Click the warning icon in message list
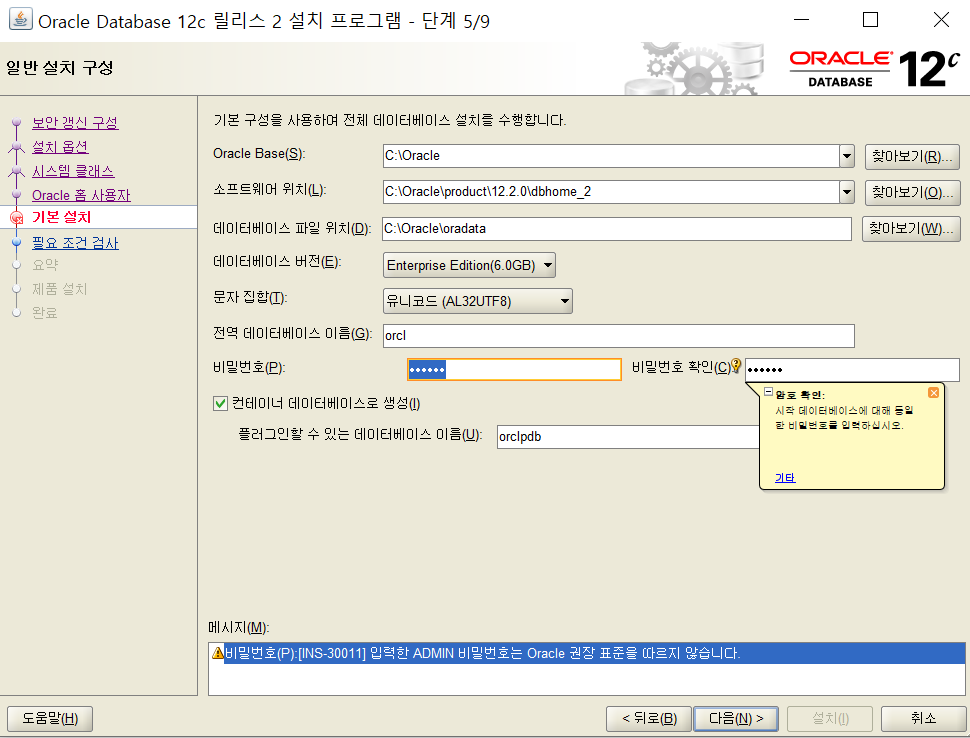Image resolution: width=970 pixels, height=738 pixels. tap(217, 652)
